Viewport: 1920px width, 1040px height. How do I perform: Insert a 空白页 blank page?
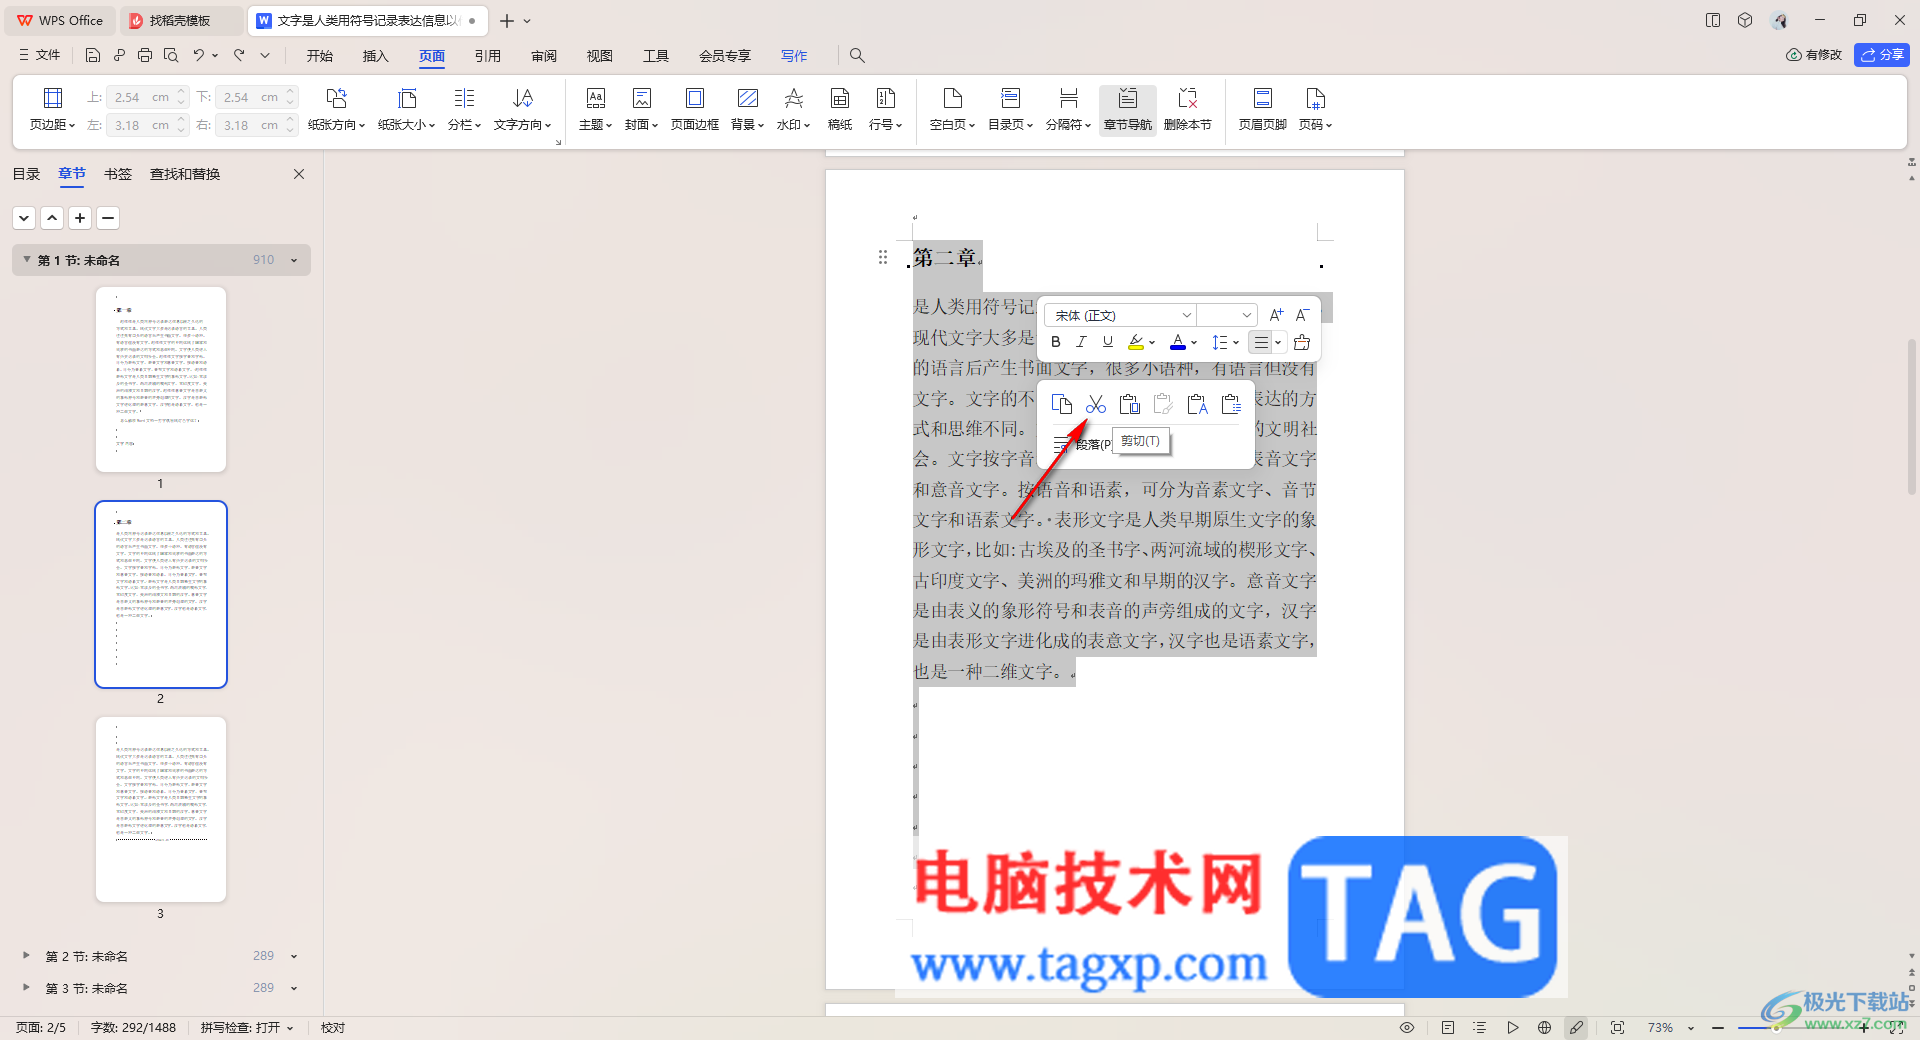(x=952, y=109)
